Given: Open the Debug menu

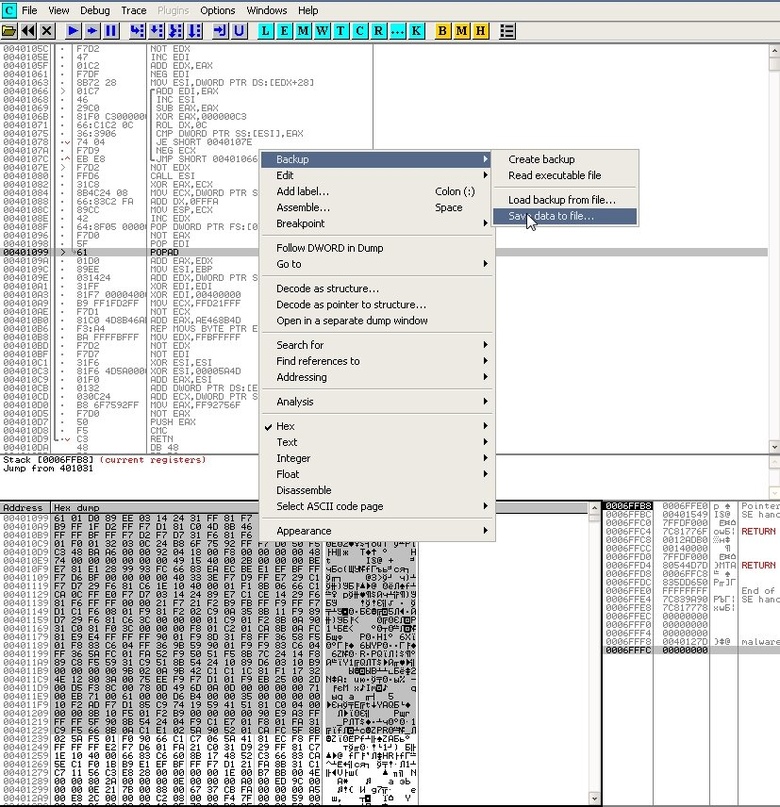Looking at the screenshot, I should (95, 10).
